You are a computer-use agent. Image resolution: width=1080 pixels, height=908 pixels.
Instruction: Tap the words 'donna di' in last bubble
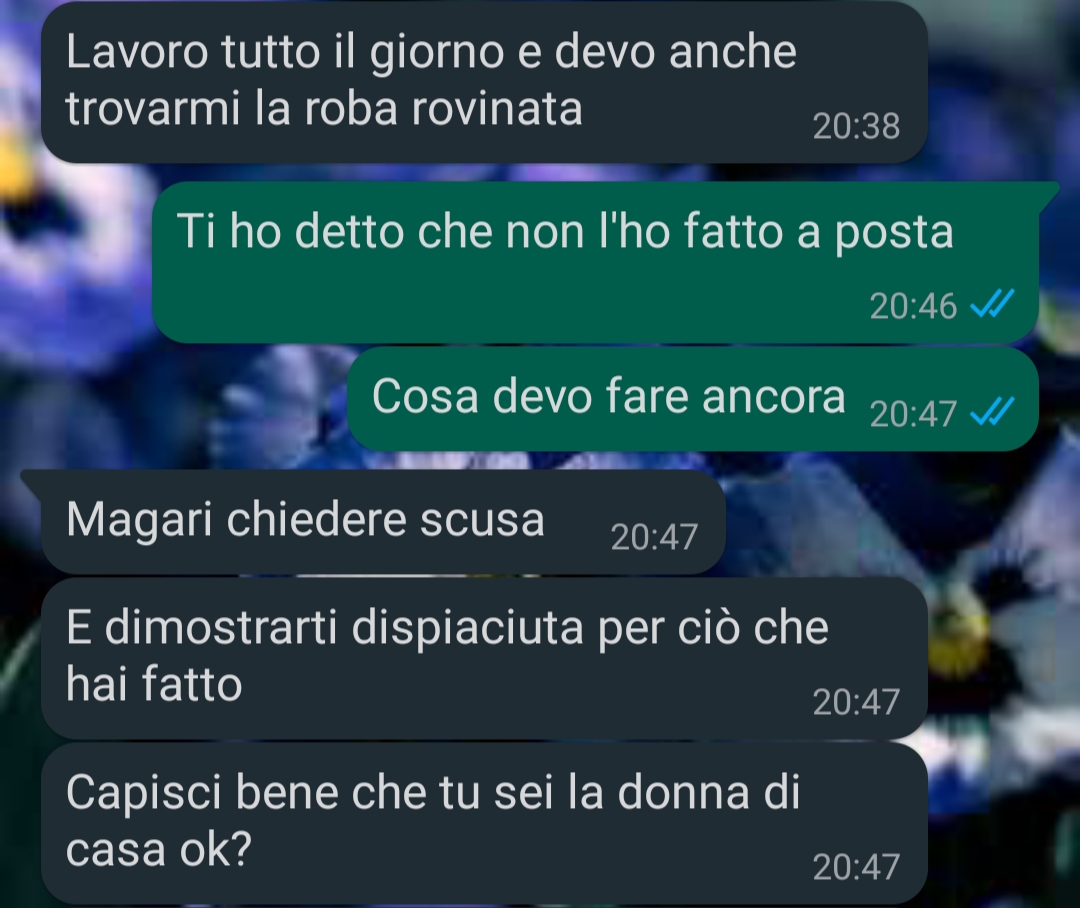(x=709, y=792)
